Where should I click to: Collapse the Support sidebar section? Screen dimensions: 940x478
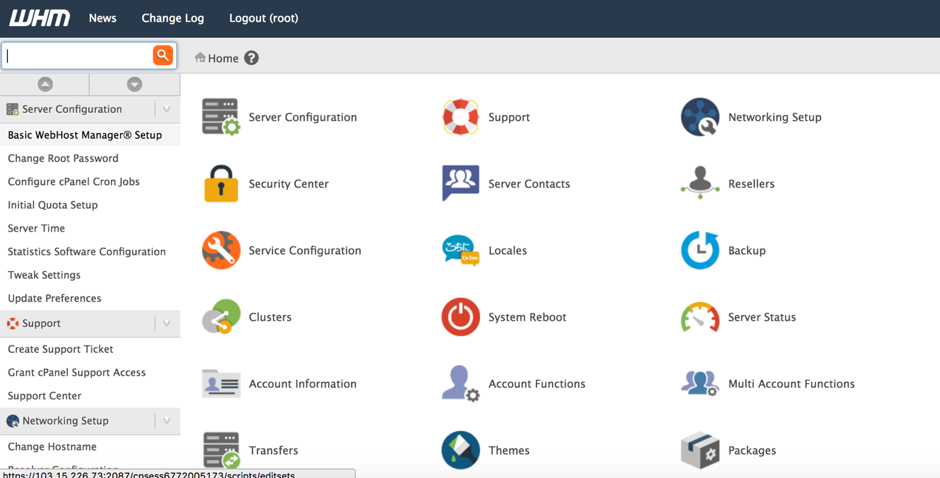(167, 323)
